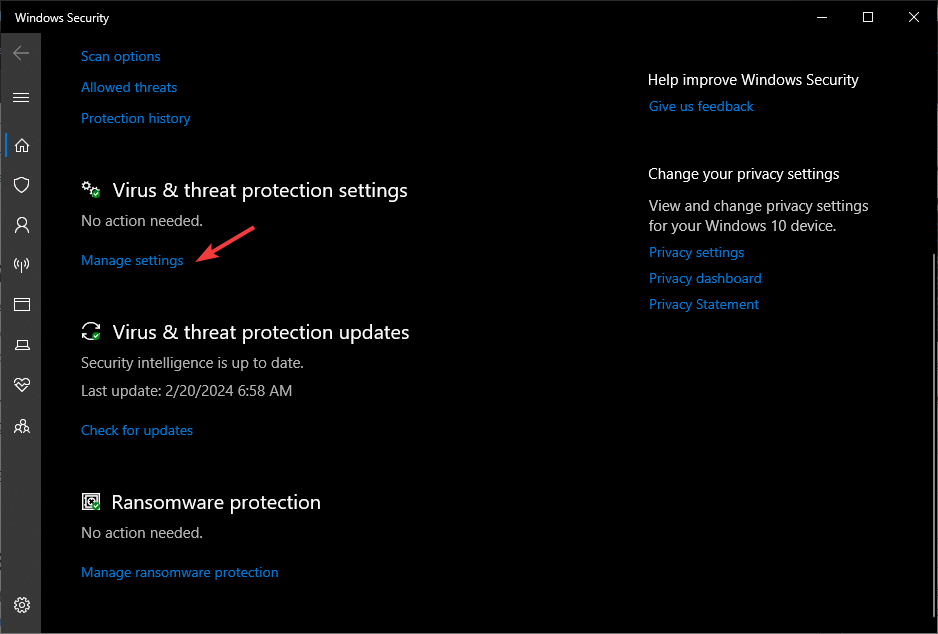Click the Scan options link
This screenshot has width=938, height=634.
[x=120, y=57]
